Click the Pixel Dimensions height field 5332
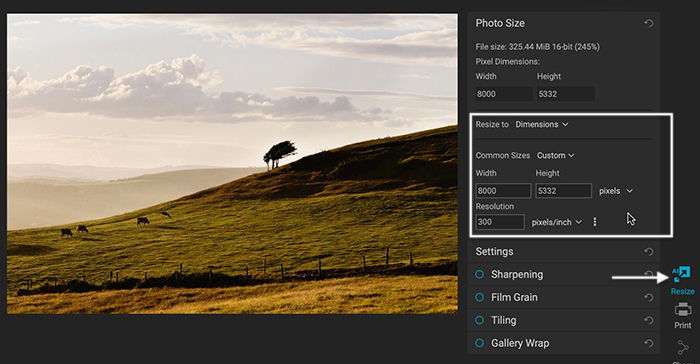 click(565, 94)
